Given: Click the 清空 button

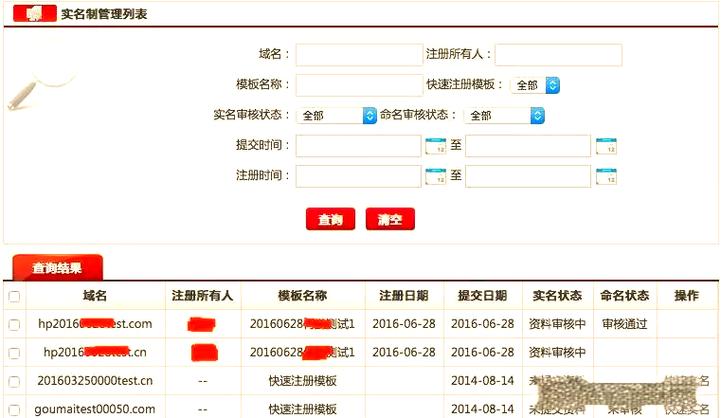Looking at the screenshot, I should coord(390,219).
